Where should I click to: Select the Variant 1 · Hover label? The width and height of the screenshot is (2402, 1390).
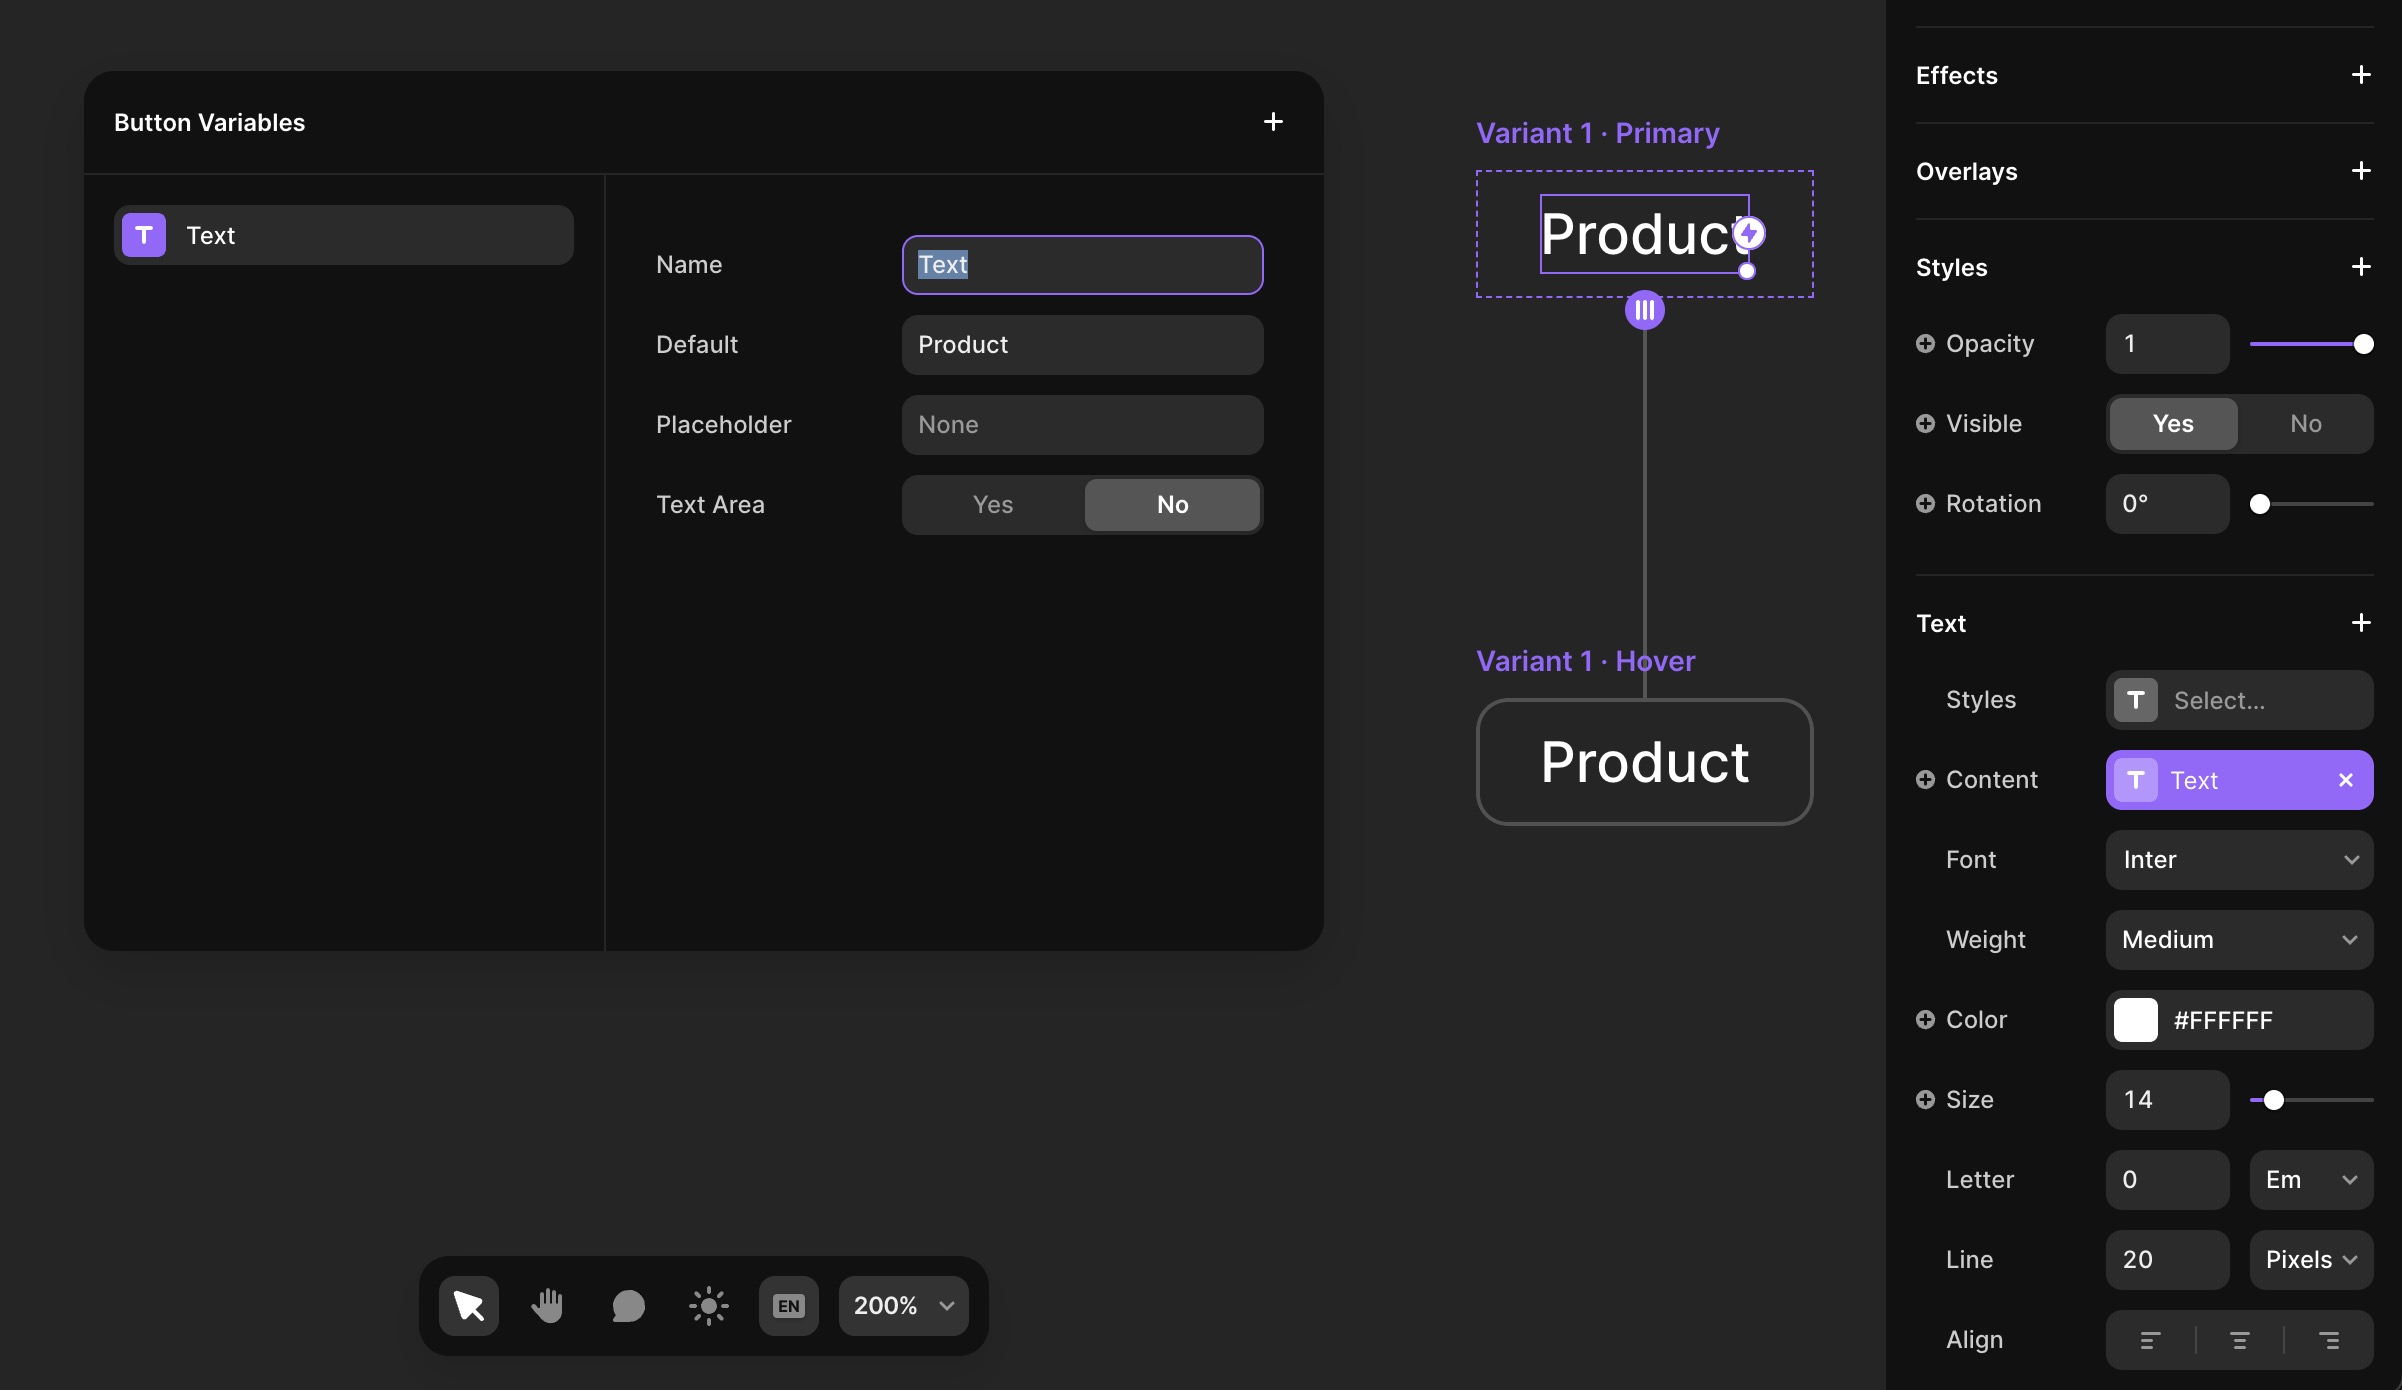(1585, 661)
